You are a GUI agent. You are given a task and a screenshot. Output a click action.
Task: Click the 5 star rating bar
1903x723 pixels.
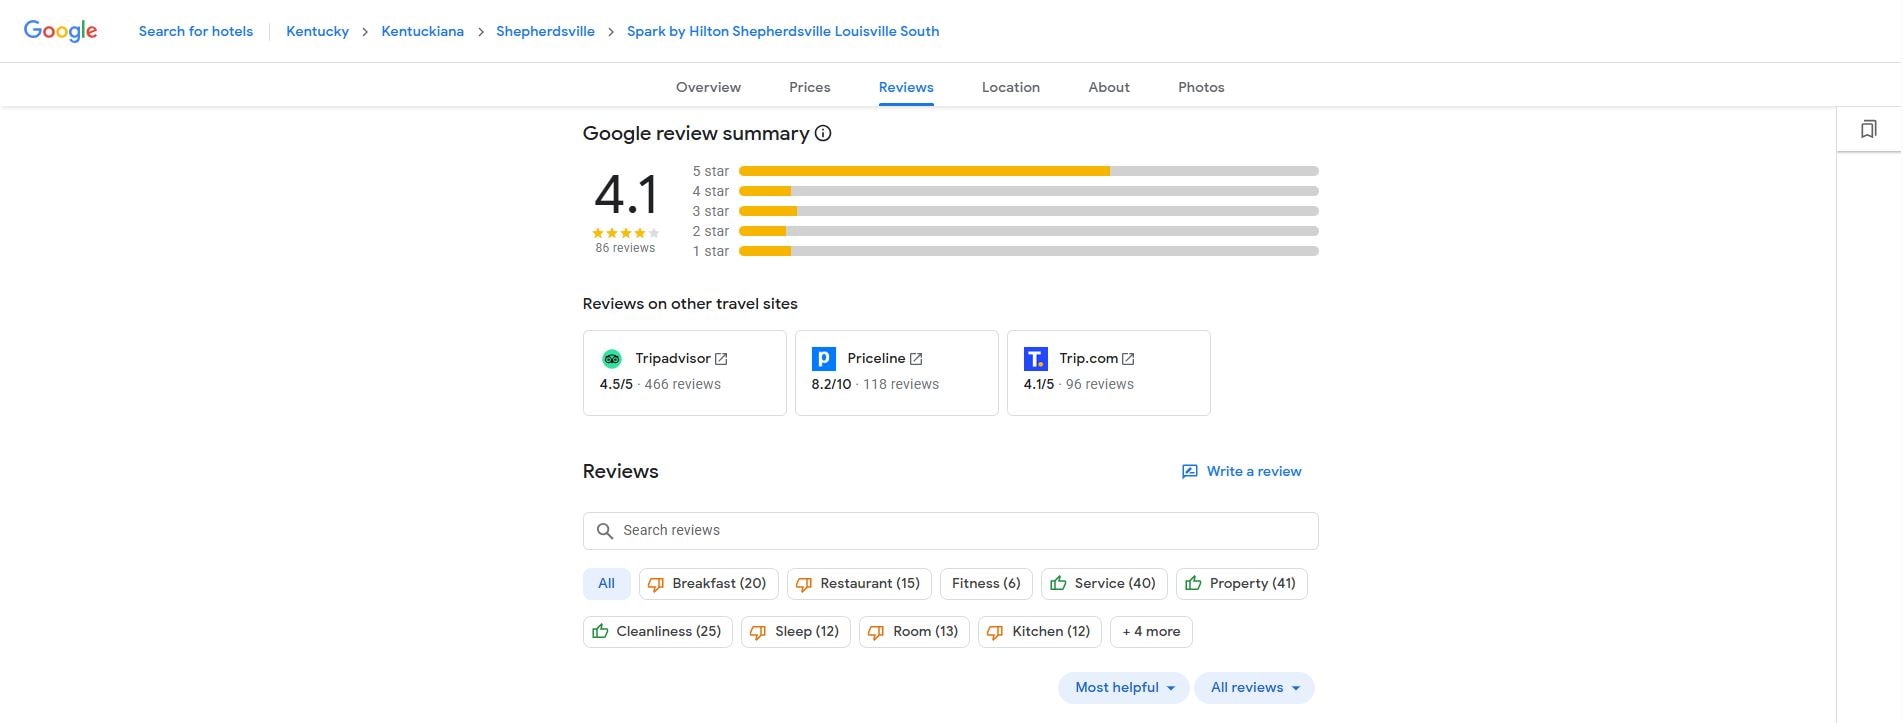(x=1028, y=171)
